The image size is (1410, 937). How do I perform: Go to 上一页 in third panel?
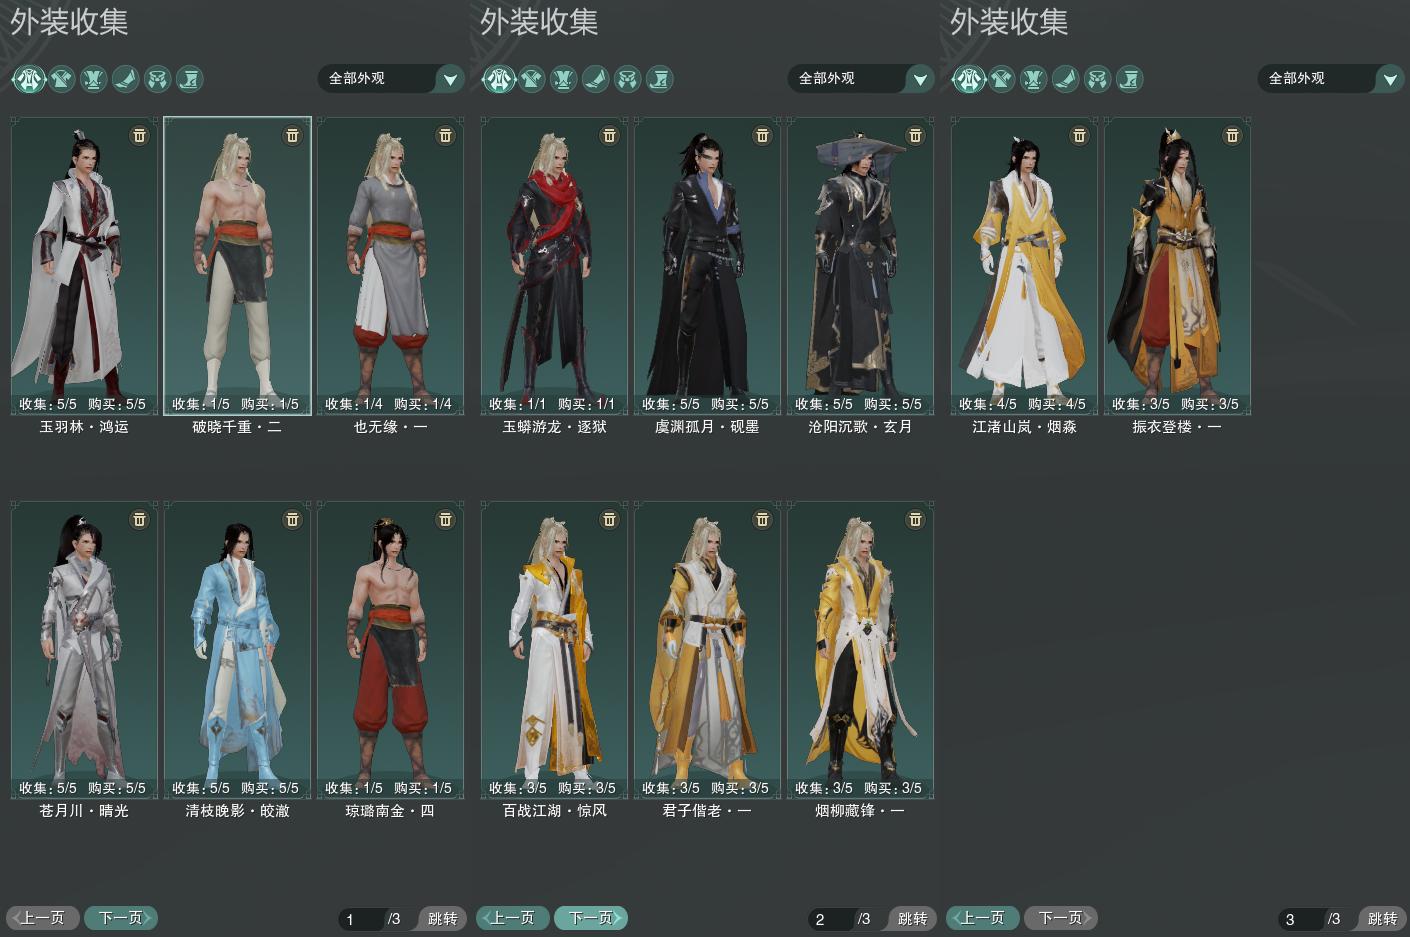[x=982, y=917]
